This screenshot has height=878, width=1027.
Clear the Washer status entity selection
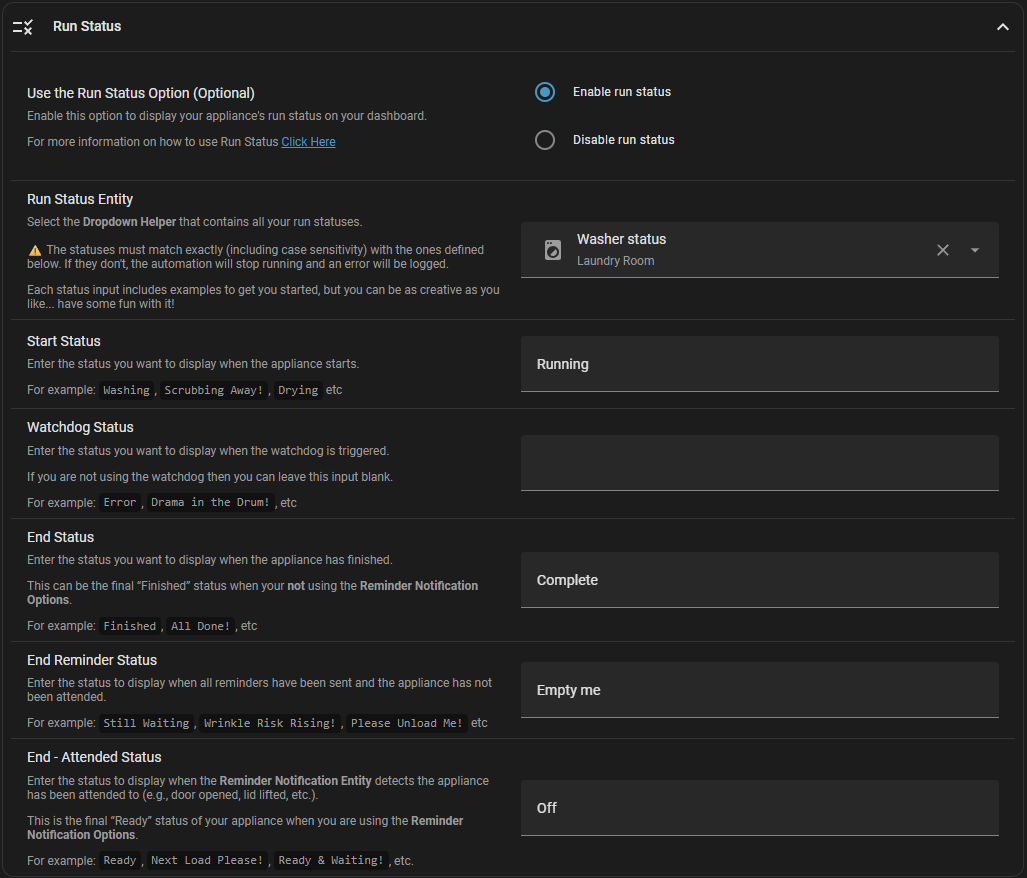click(x=942, y=250)
